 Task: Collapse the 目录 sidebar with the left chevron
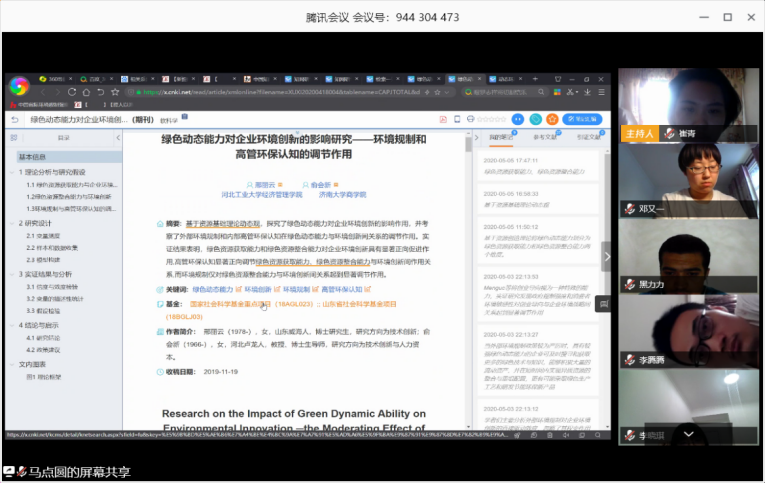118,138
